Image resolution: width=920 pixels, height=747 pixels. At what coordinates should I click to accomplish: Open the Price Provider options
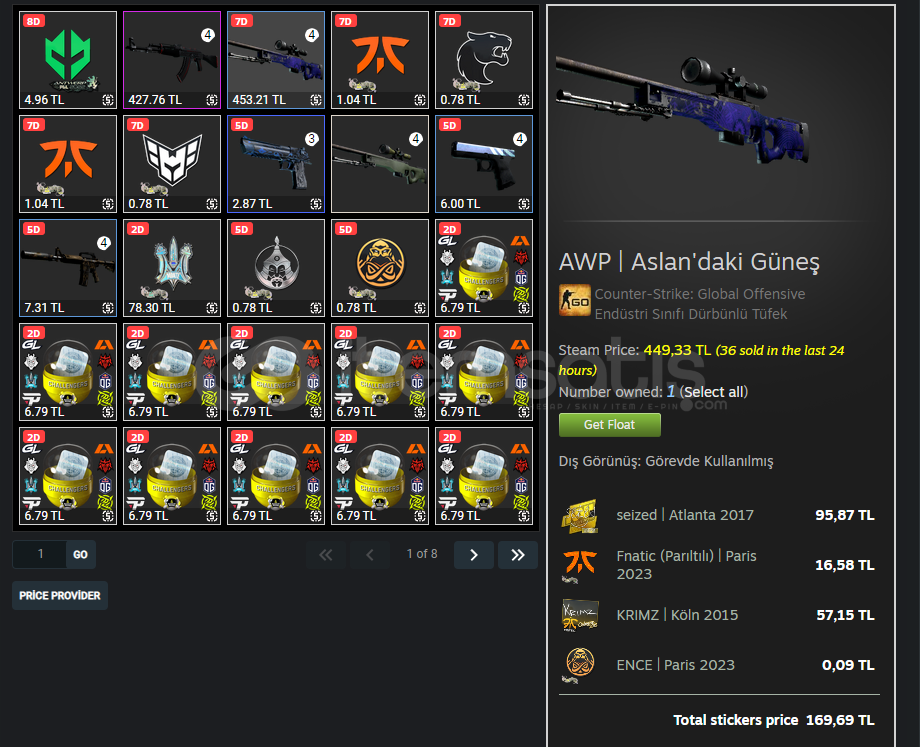[60, 596]
